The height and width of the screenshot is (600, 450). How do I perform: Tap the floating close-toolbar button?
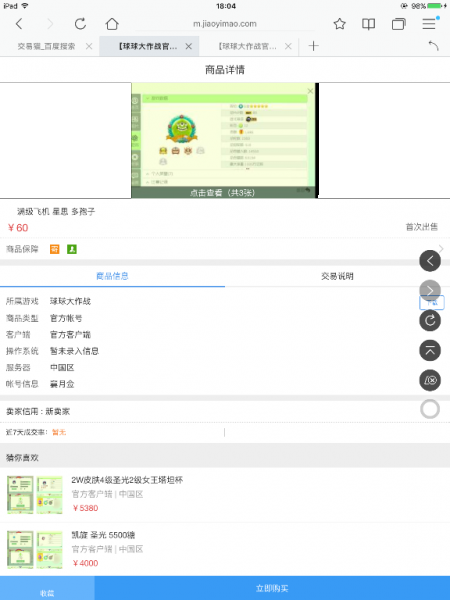tap(430, 380)
